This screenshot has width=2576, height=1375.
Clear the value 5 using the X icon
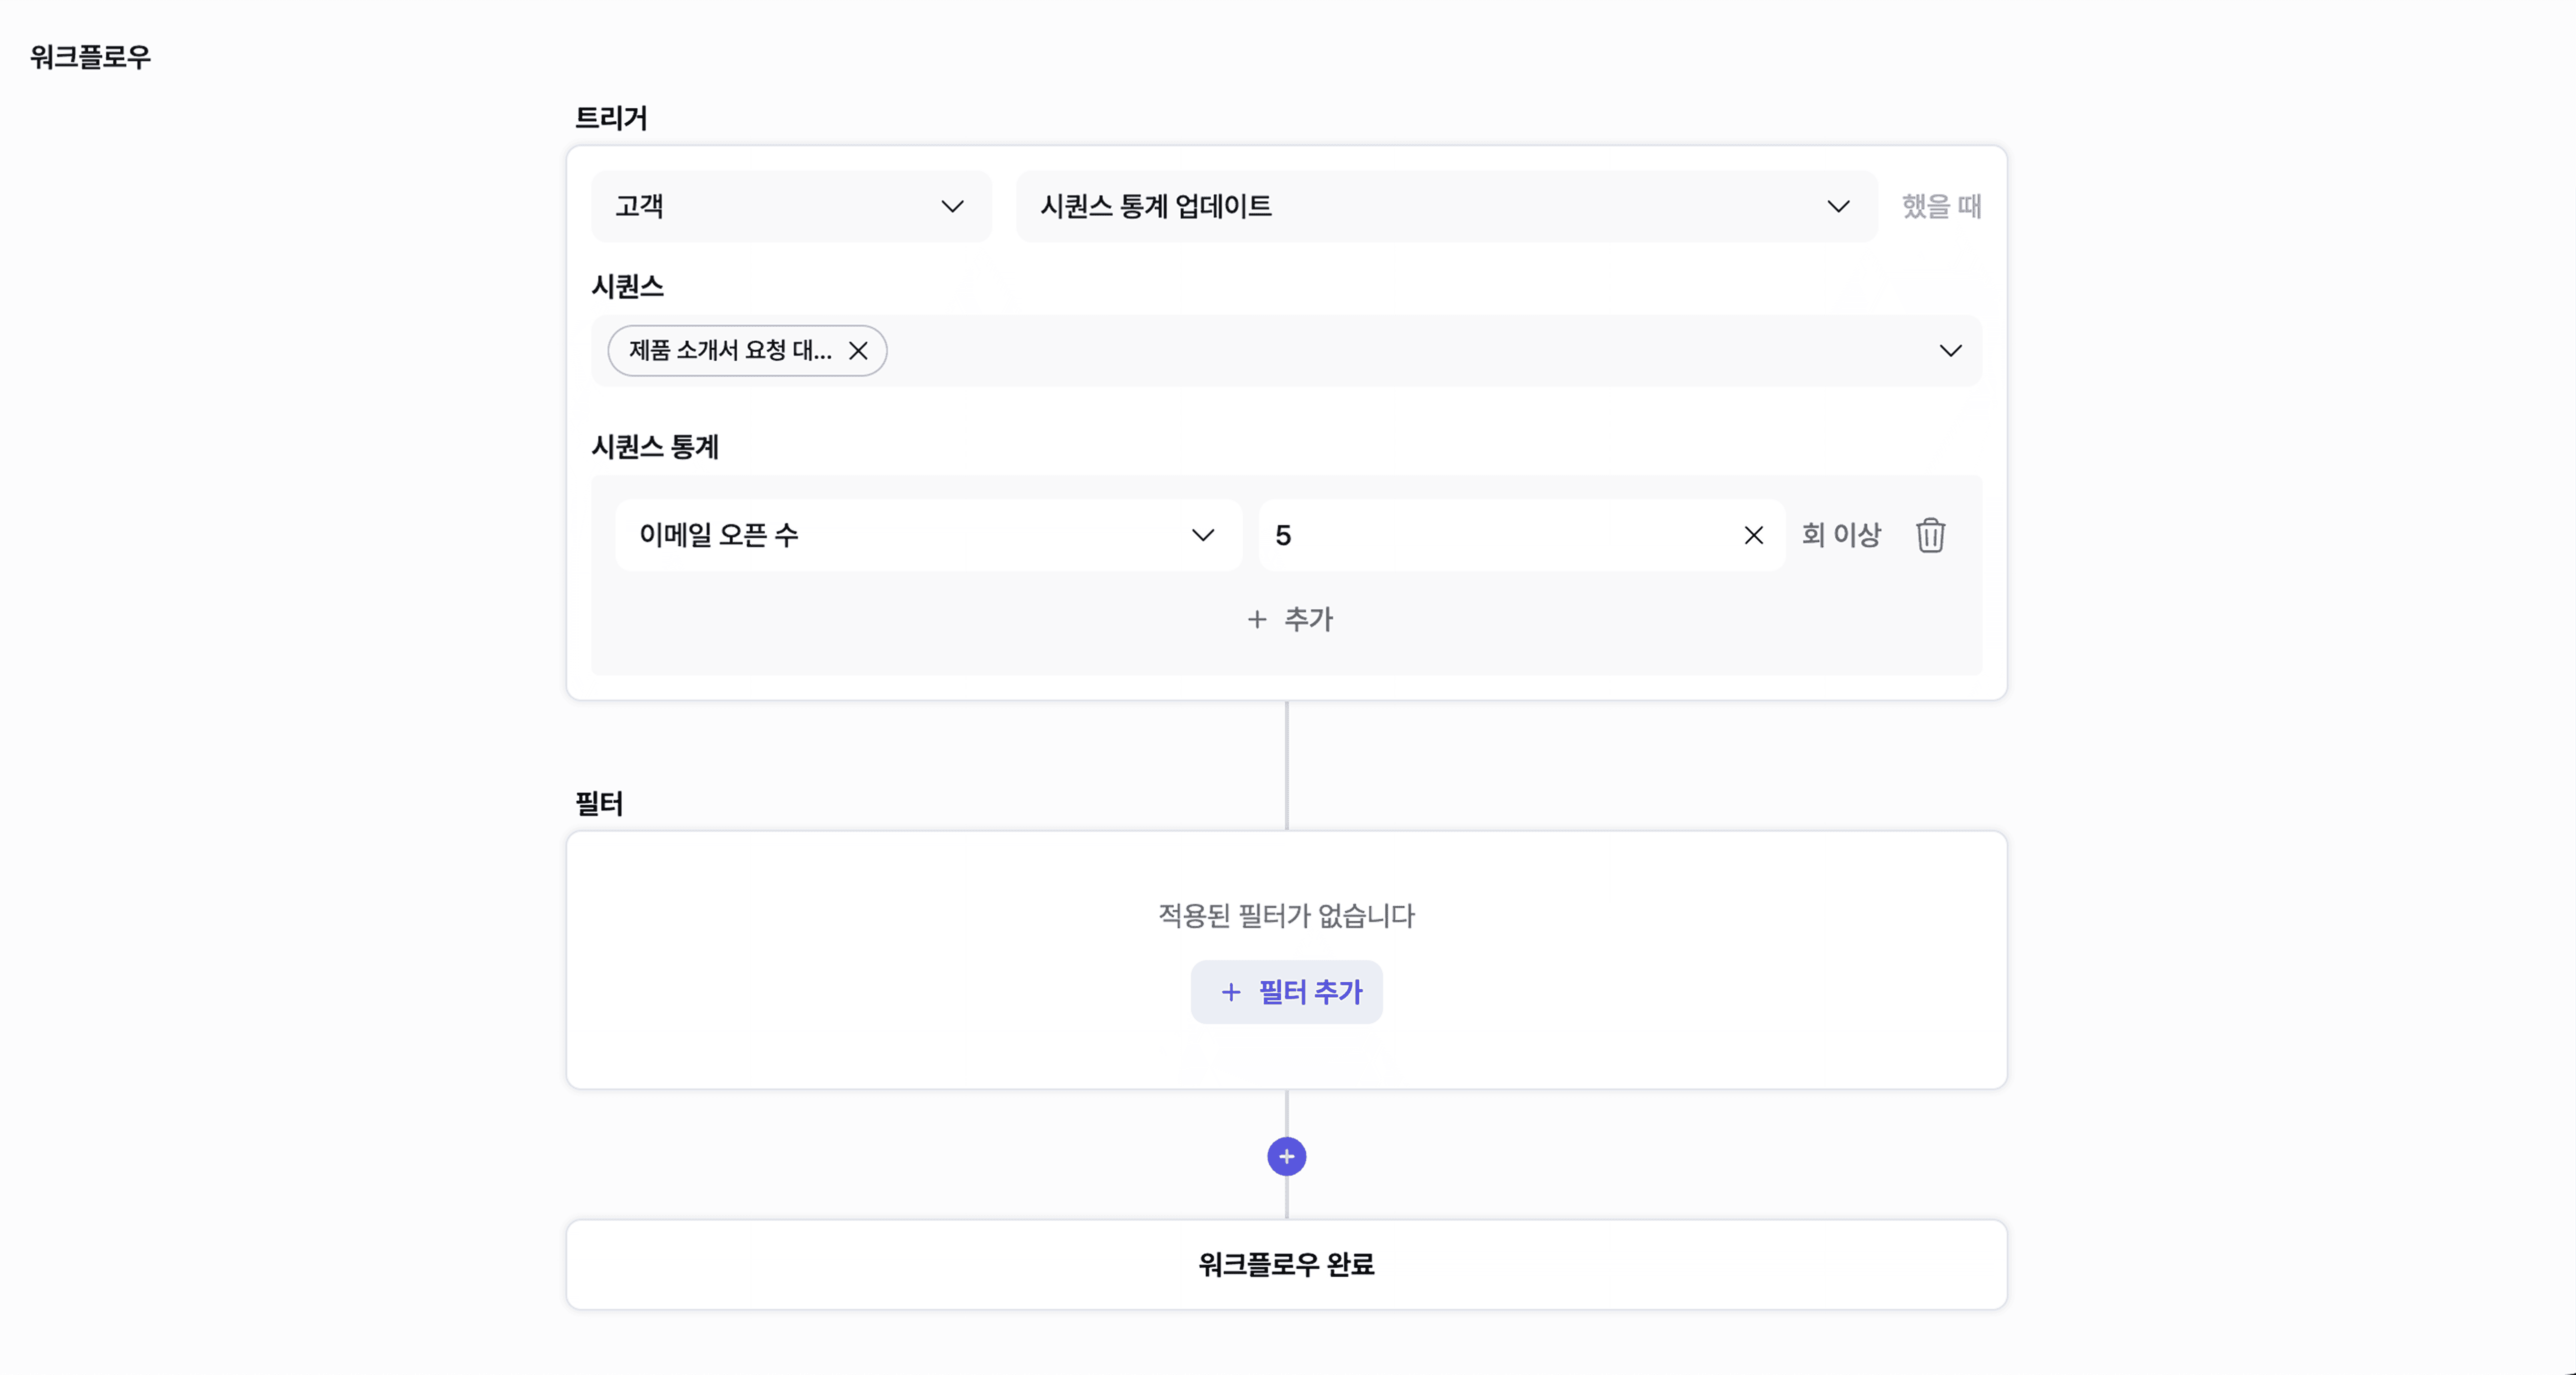tap(1753, 535)
